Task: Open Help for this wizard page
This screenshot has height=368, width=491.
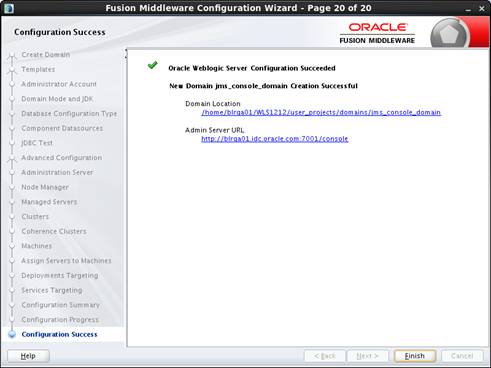Action: click(x=28, y=356)
